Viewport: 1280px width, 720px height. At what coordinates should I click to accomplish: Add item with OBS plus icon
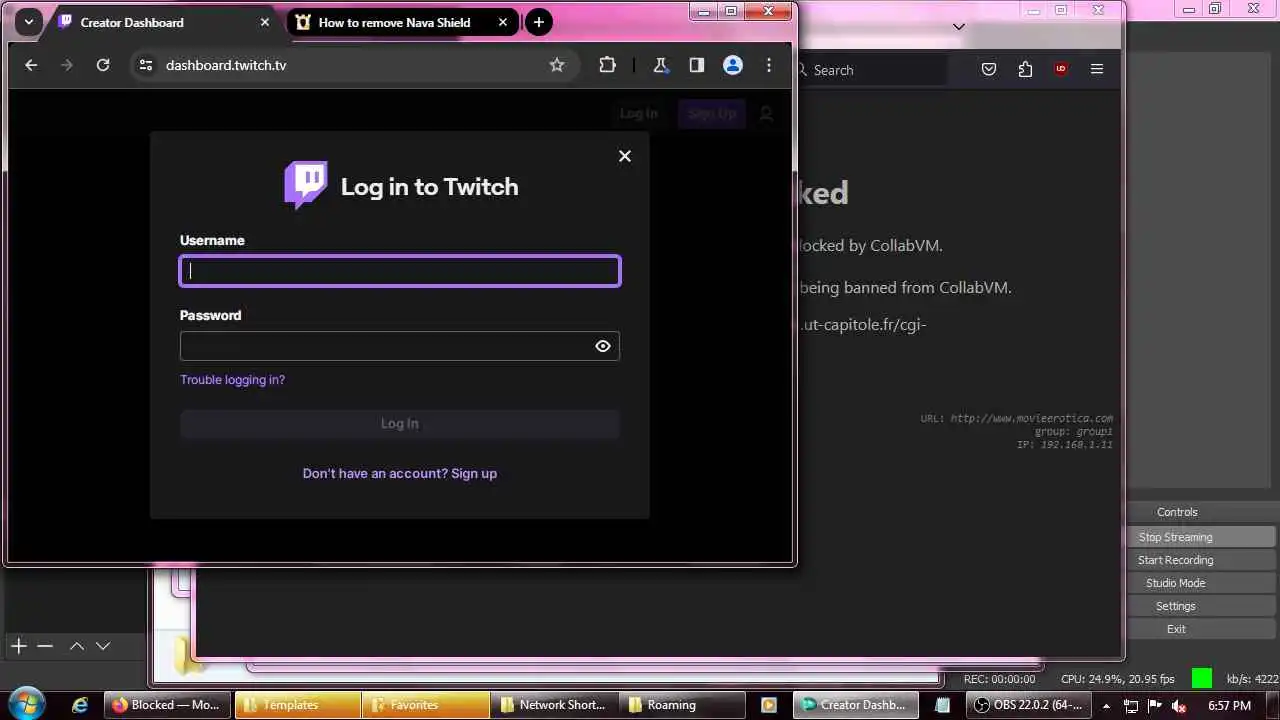coord(19,646)
